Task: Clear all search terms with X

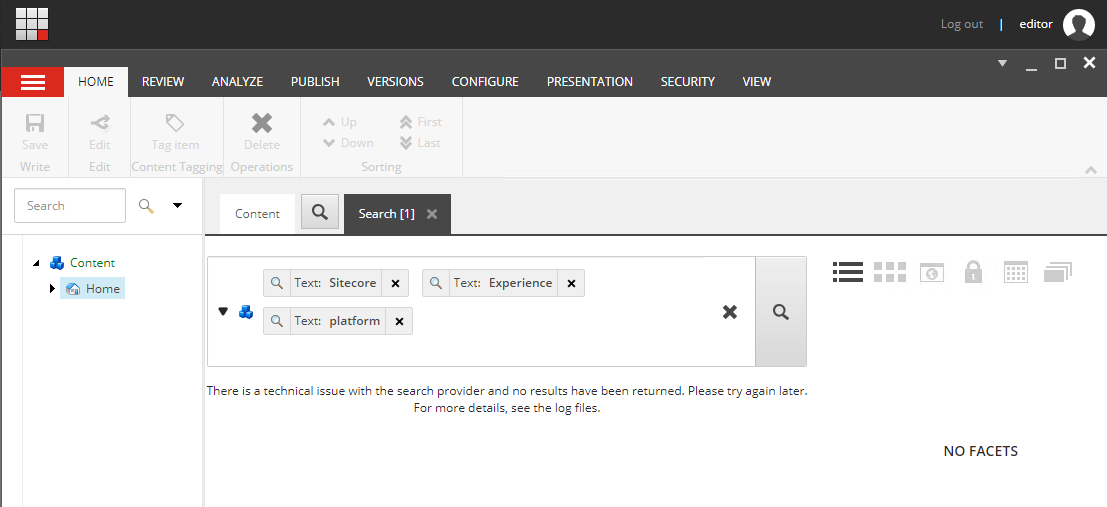Action: (730, 312)
